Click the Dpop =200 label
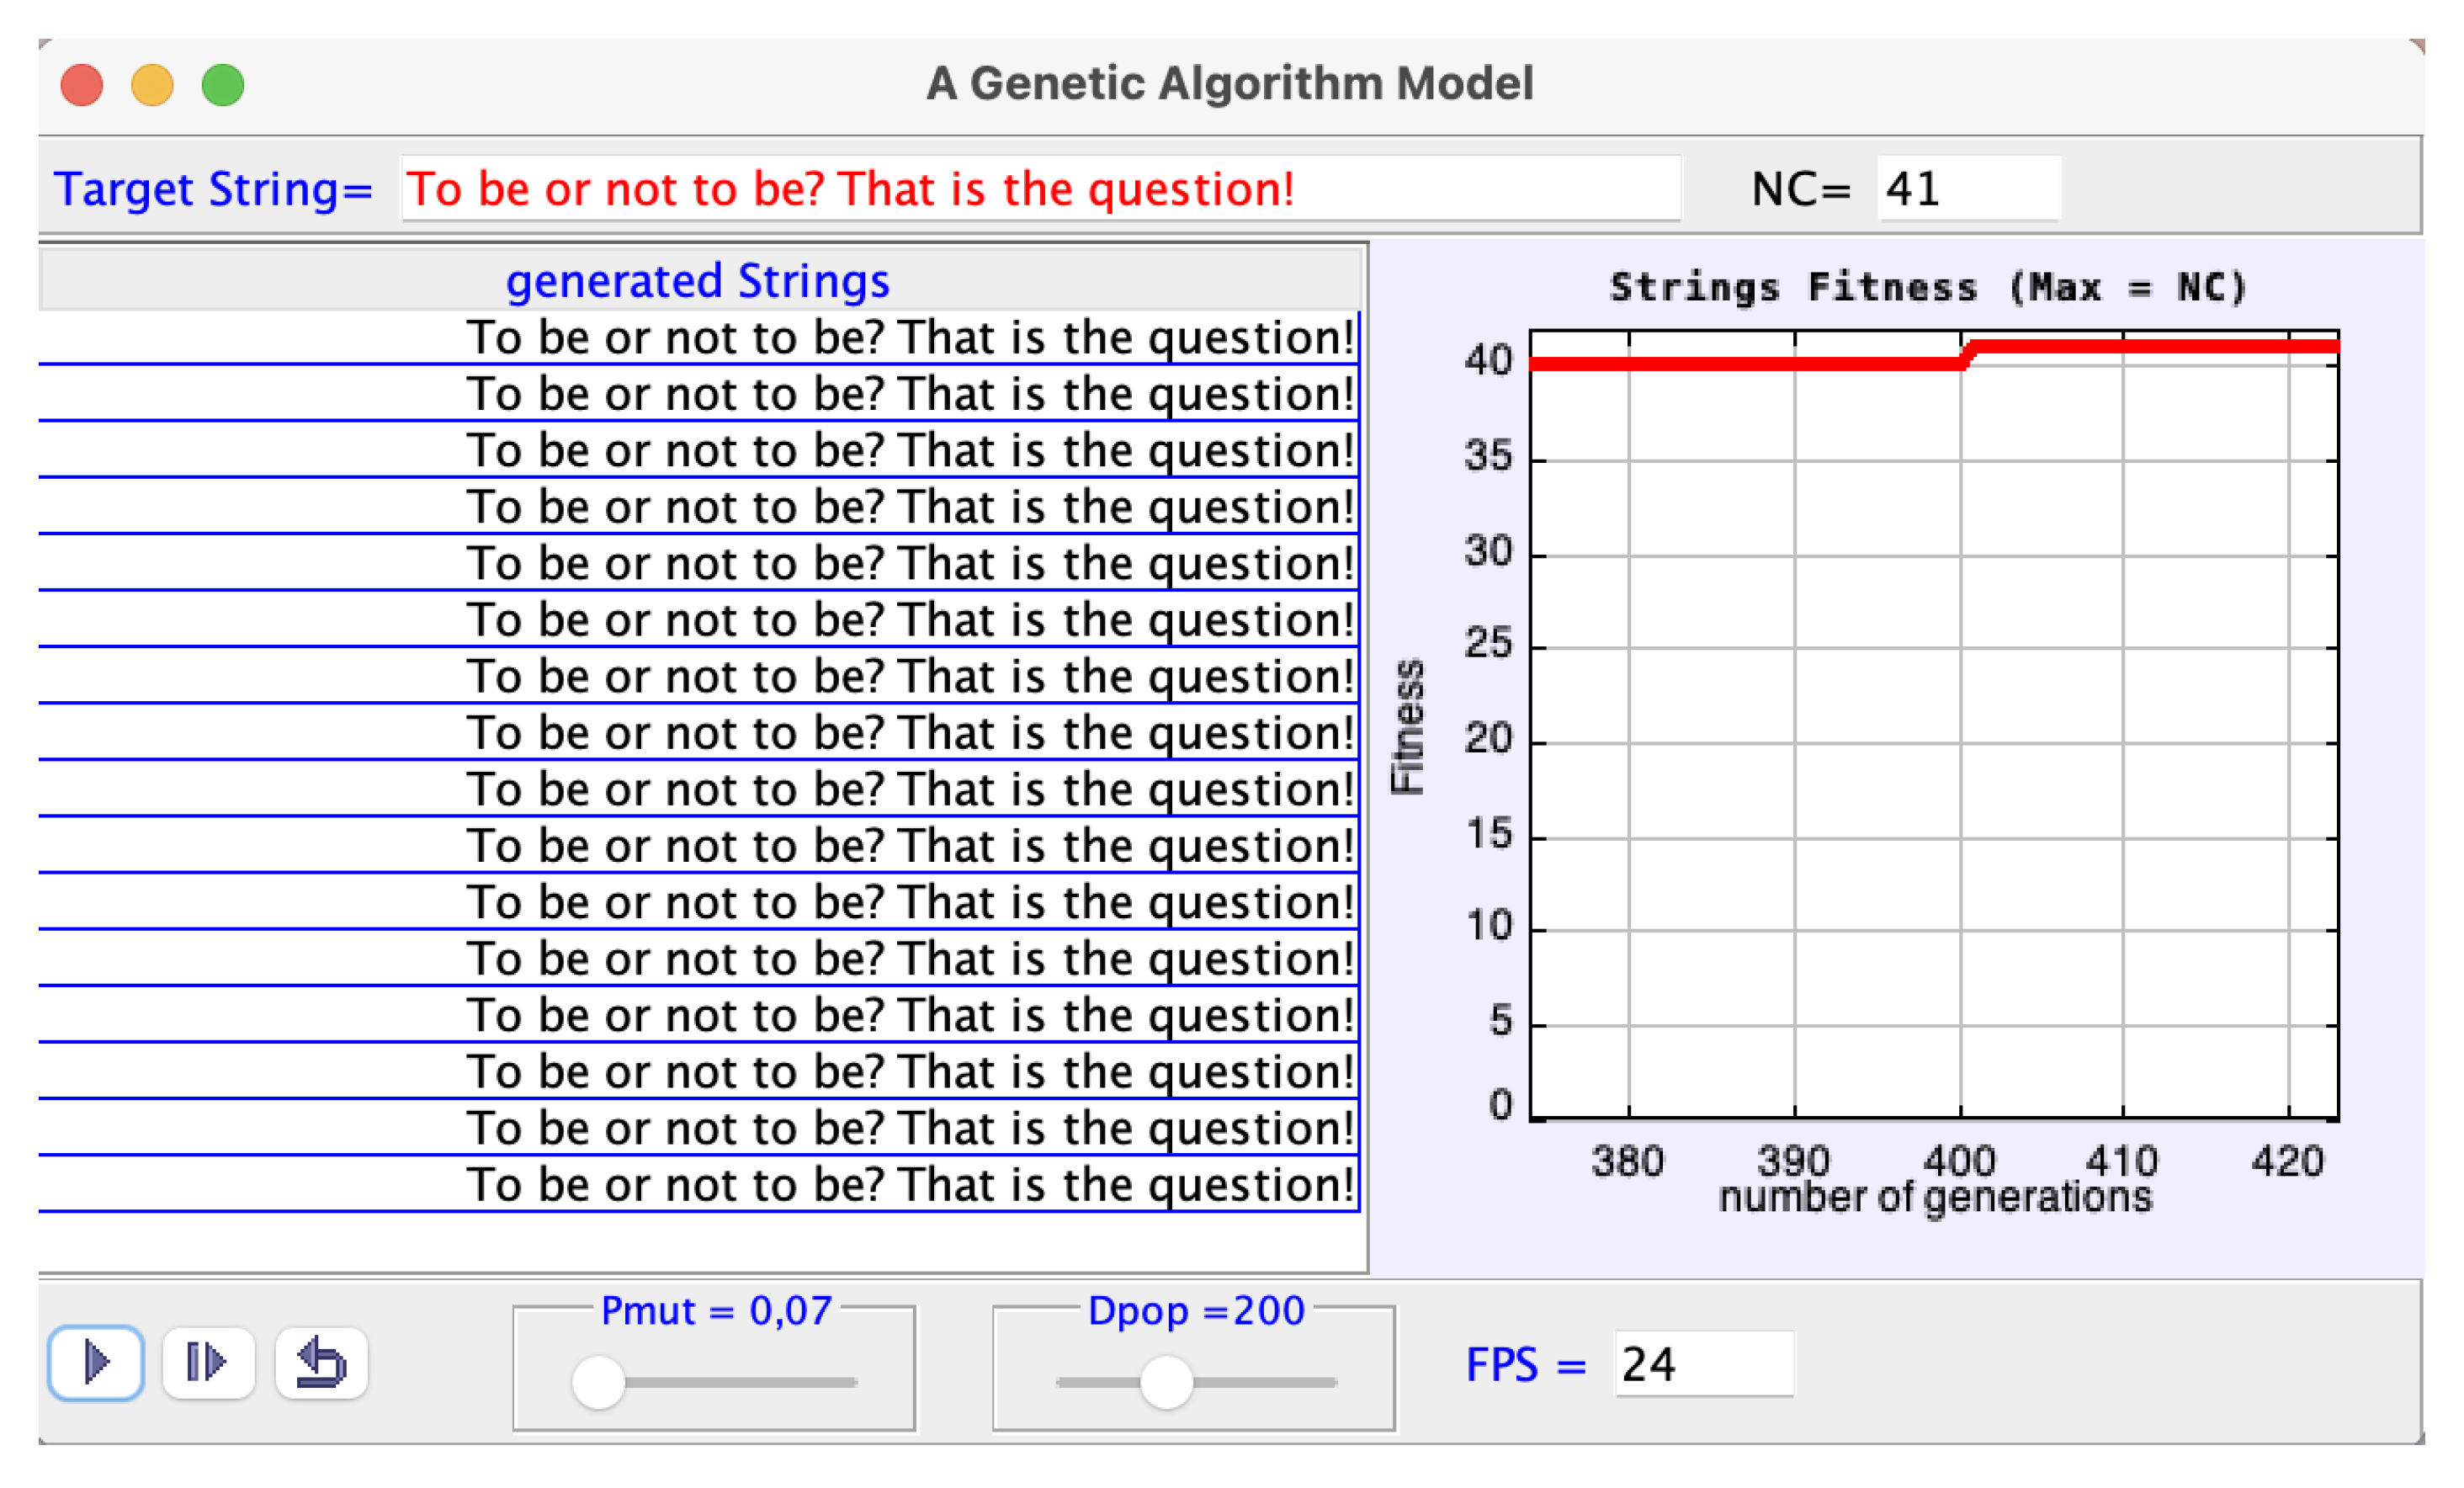Image resolution: width=2464 pixels, height=1488 pixels. click(1196, 1310)
